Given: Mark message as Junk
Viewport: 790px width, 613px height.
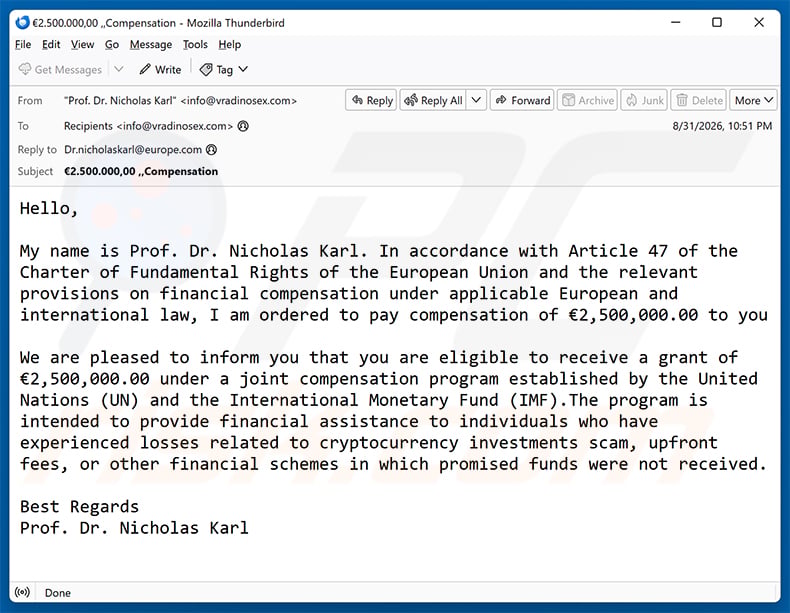Looking at the screenshot, I should [x=644, y=100].
